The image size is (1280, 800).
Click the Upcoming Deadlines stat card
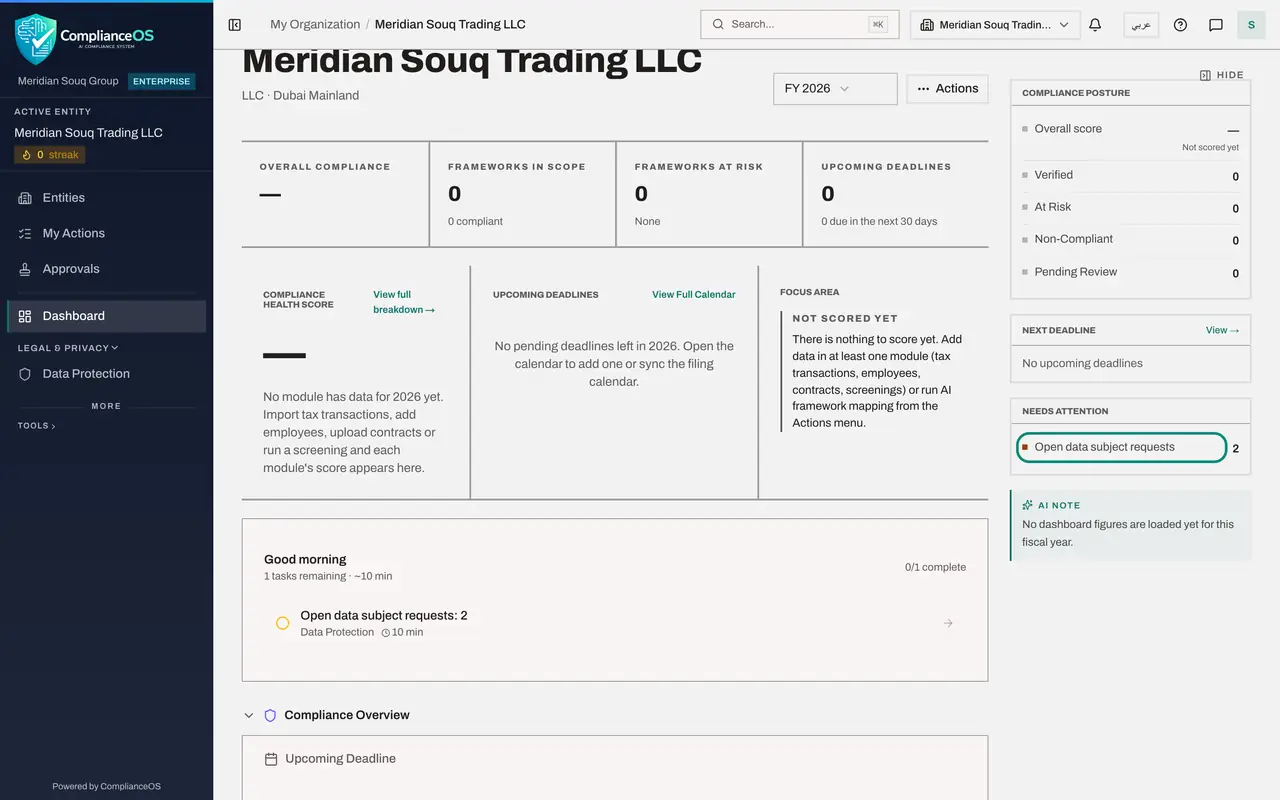click(x=895, y=194)
